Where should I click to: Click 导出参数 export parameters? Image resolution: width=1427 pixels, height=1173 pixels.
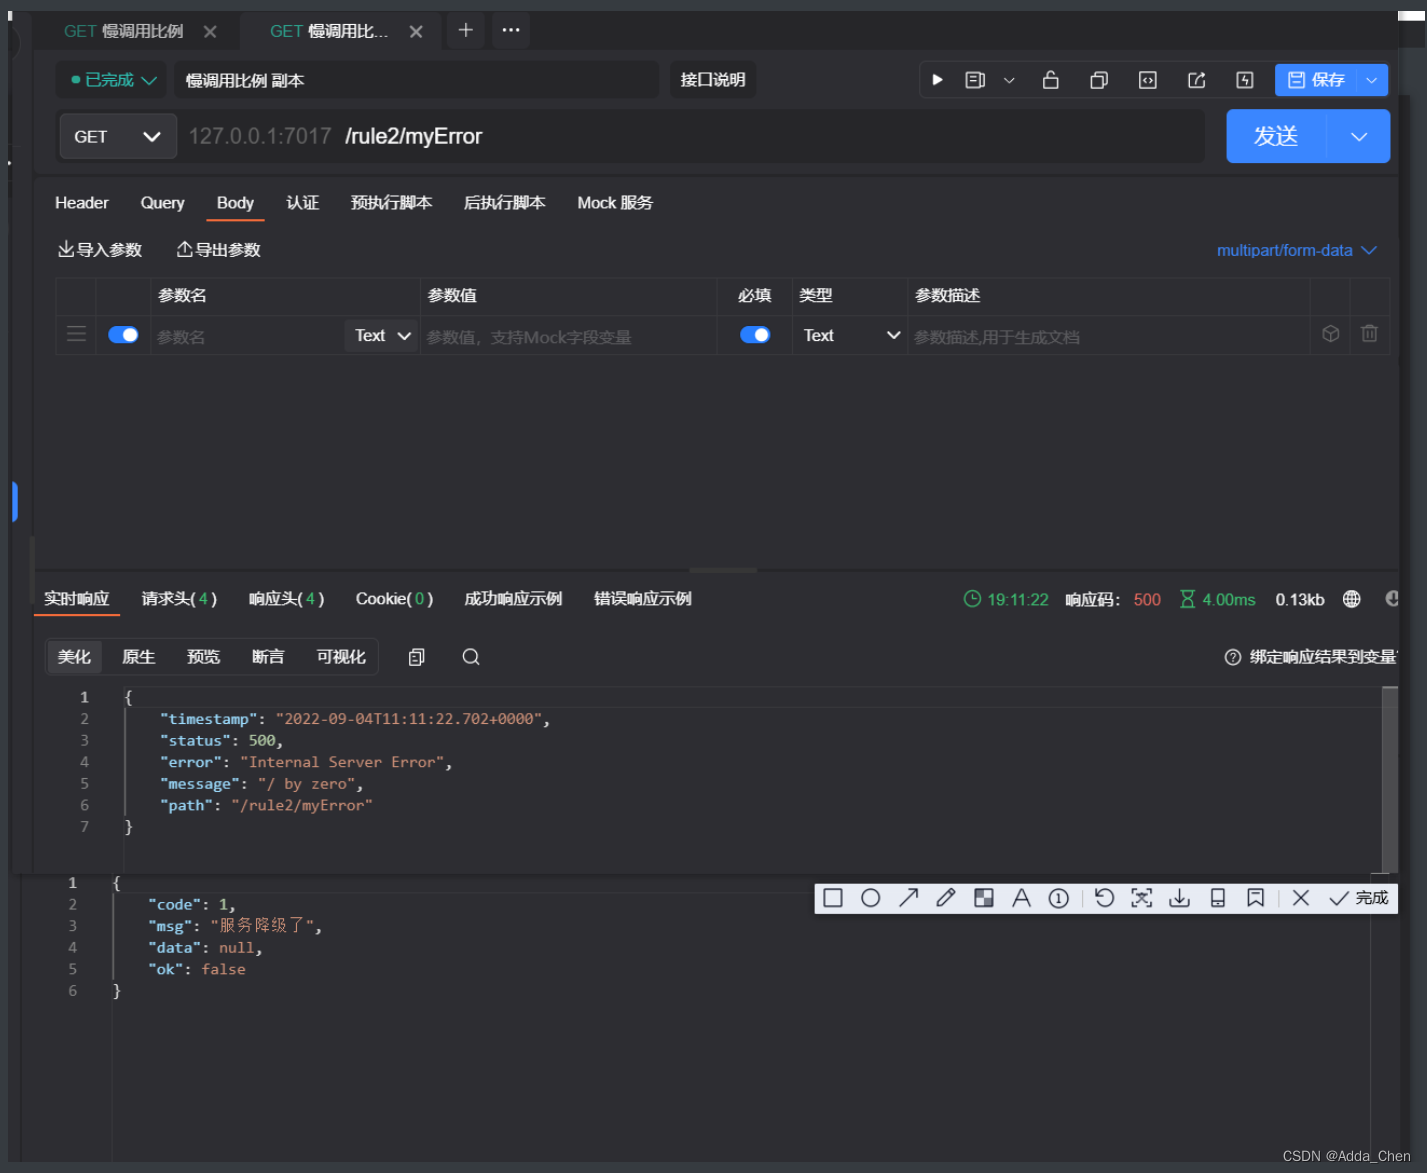point(219,250)
